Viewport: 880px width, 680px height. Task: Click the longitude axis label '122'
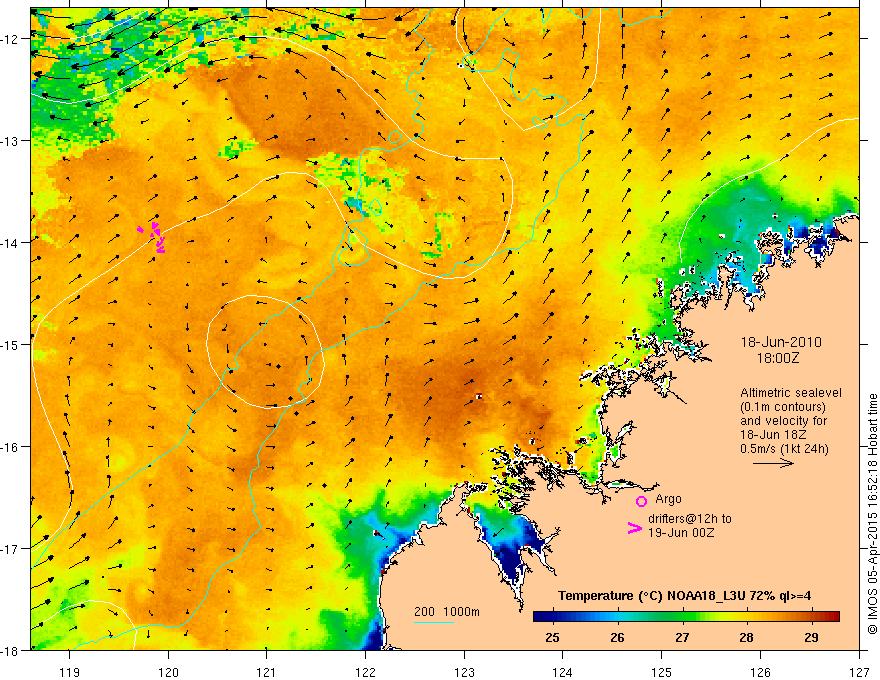tap(365, 672)
